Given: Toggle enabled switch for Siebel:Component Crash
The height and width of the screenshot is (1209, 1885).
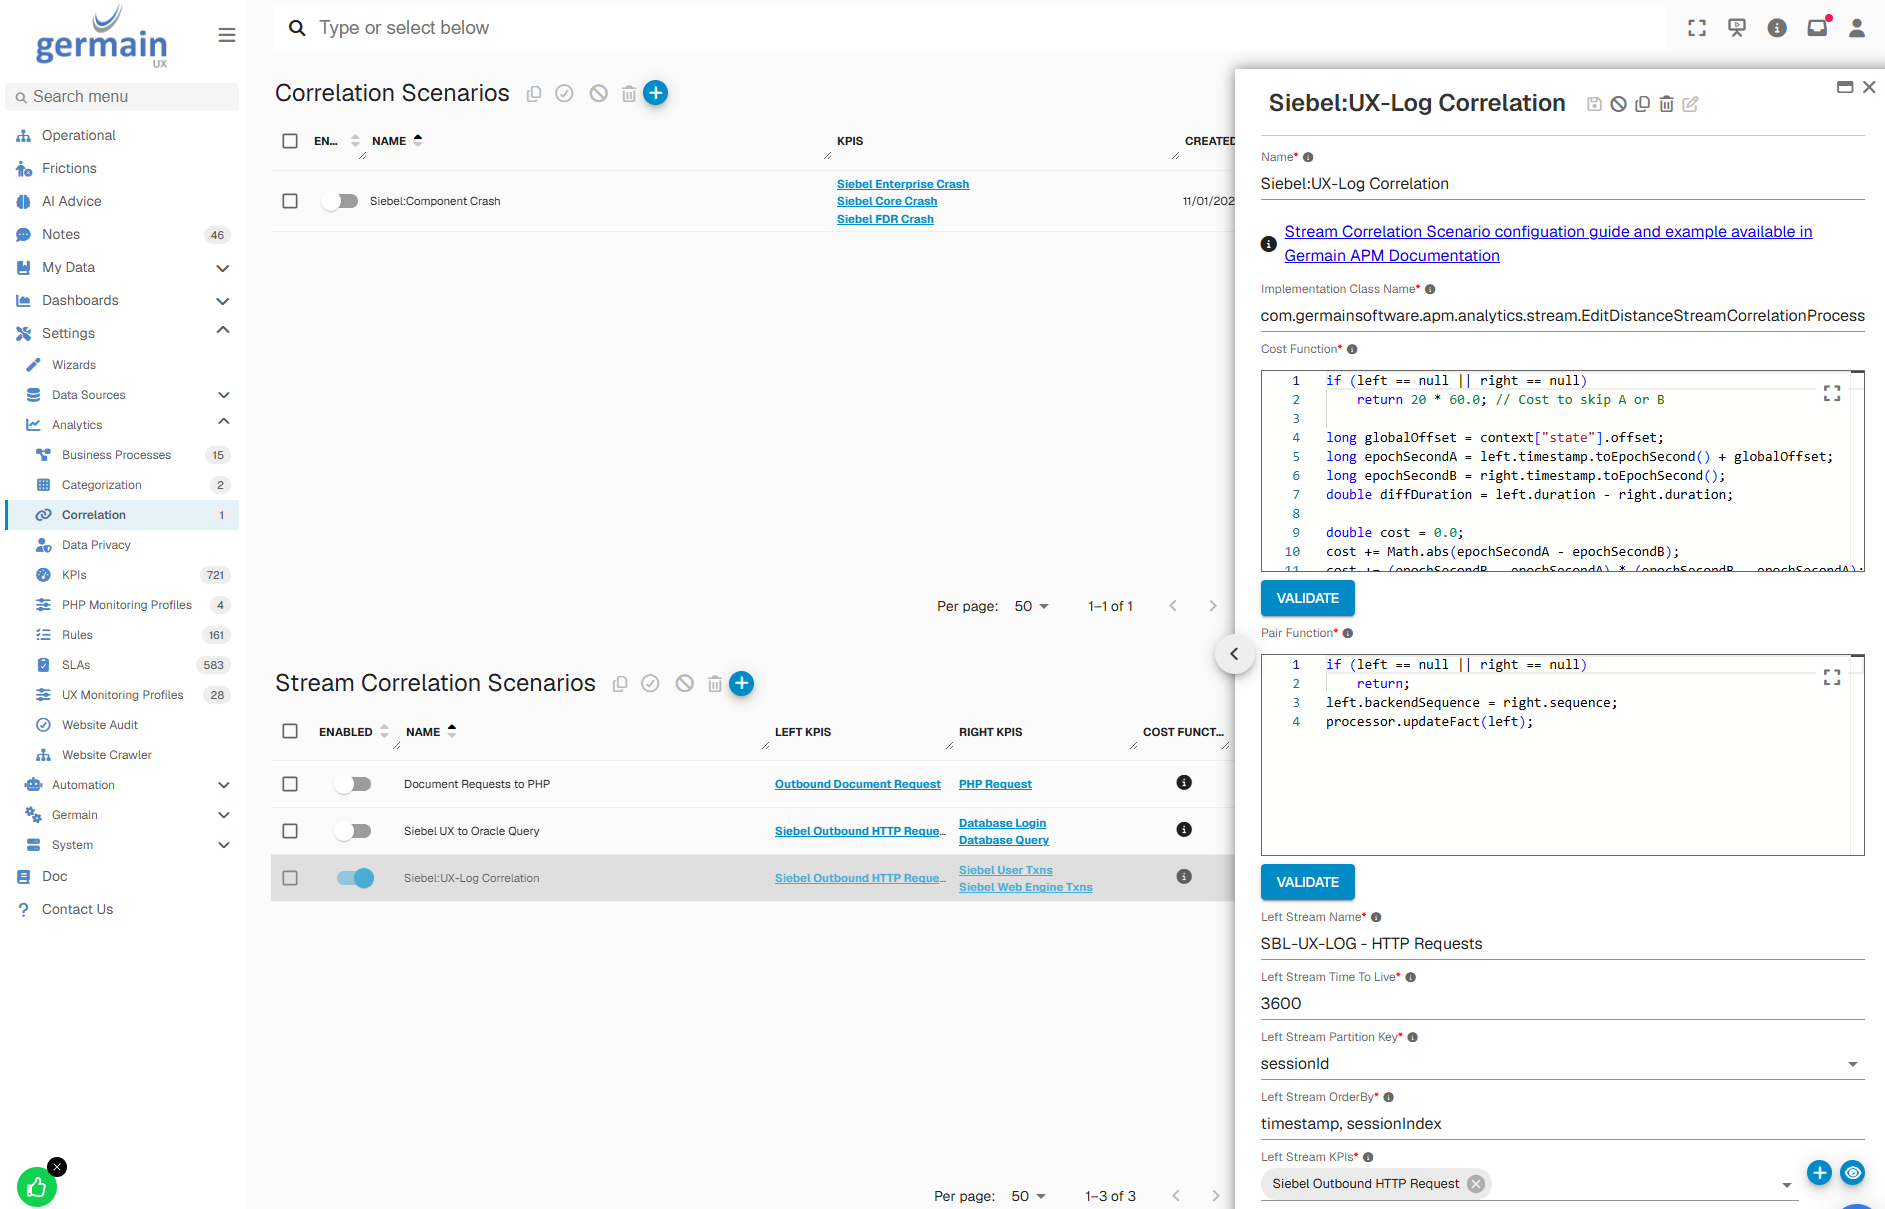Looking at the screenshot, I should pos(340,201).
